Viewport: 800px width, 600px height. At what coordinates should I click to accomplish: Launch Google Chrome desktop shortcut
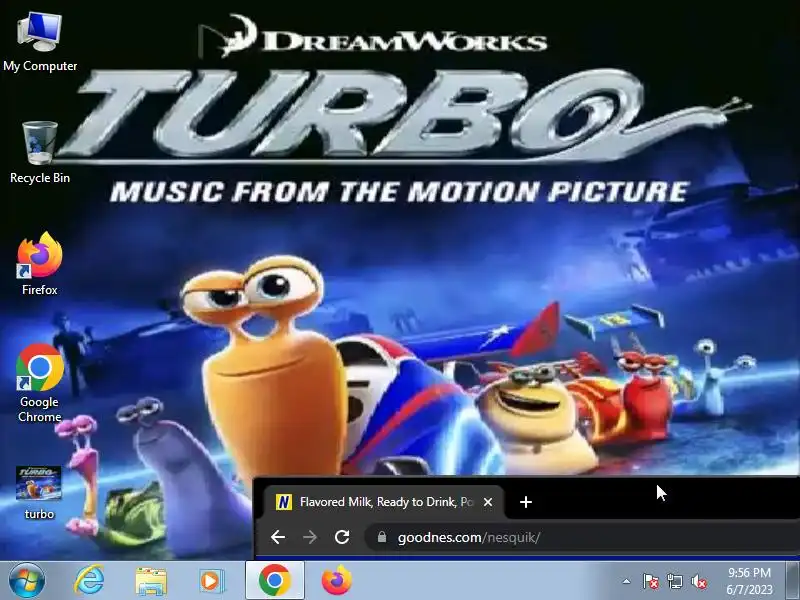coord(40,383)
